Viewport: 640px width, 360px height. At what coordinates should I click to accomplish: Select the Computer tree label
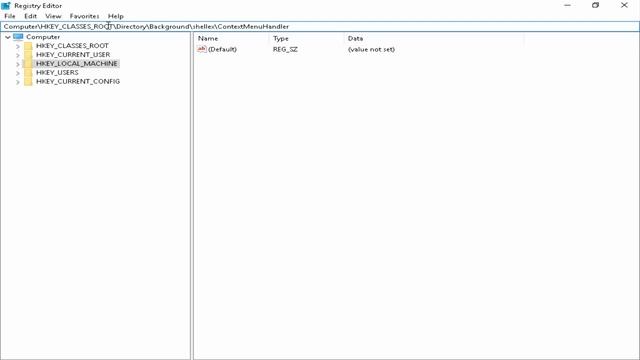[43, 37]
